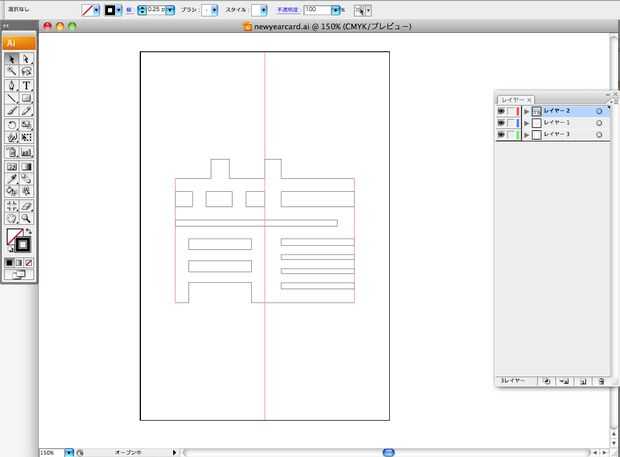Select the black arrow Selection tool
The height and width of the screenshot is (457, 620).
12,59
